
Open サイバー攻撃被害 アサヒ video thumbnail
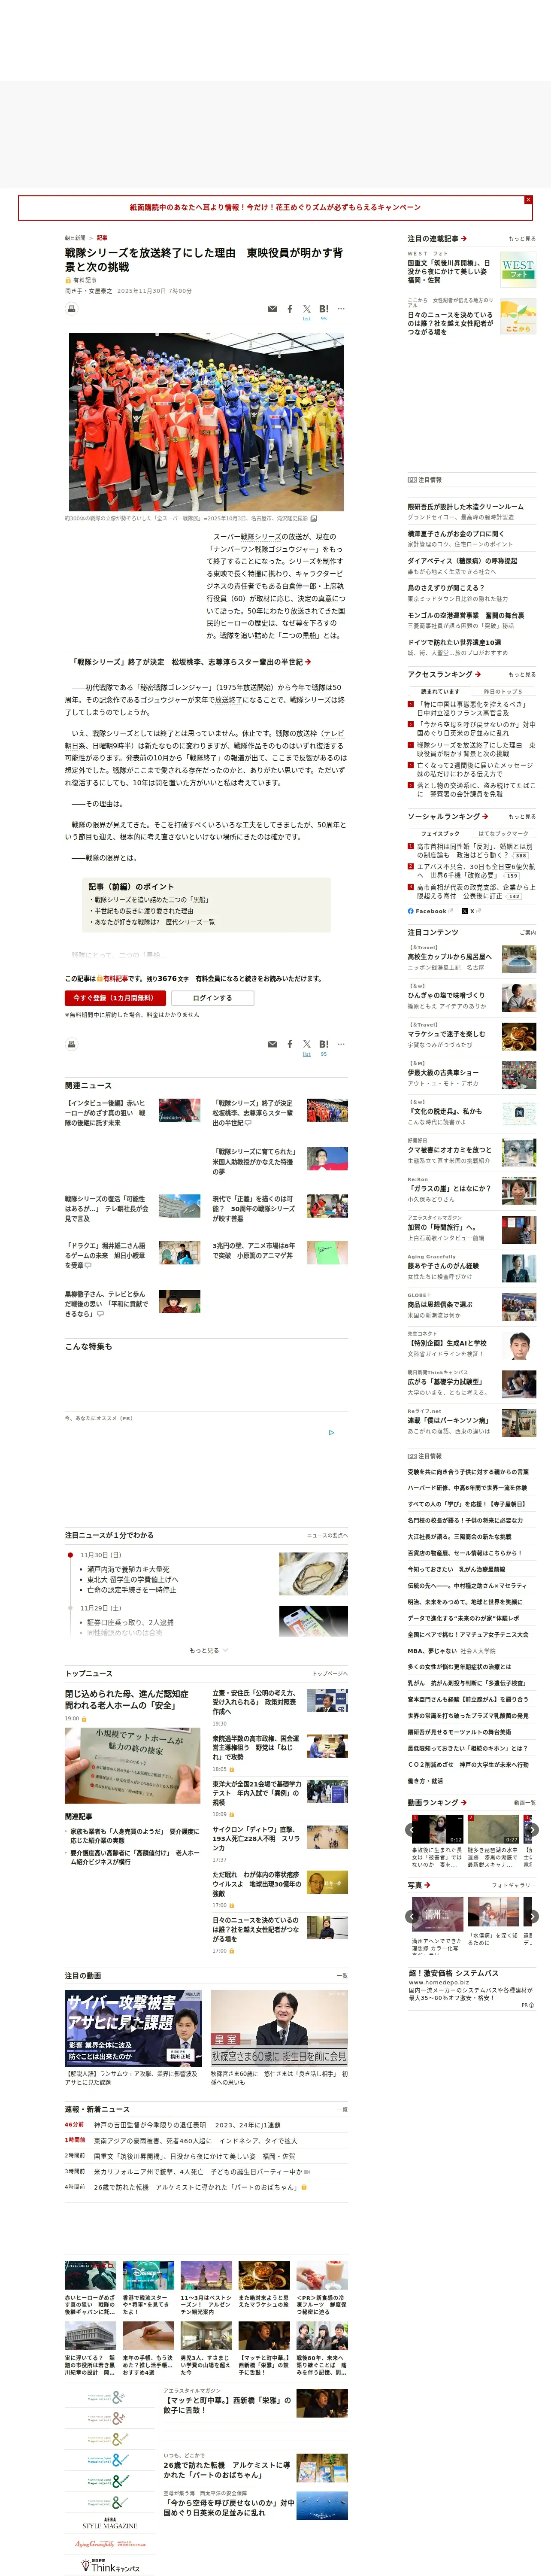click(x=134, y=2028)
